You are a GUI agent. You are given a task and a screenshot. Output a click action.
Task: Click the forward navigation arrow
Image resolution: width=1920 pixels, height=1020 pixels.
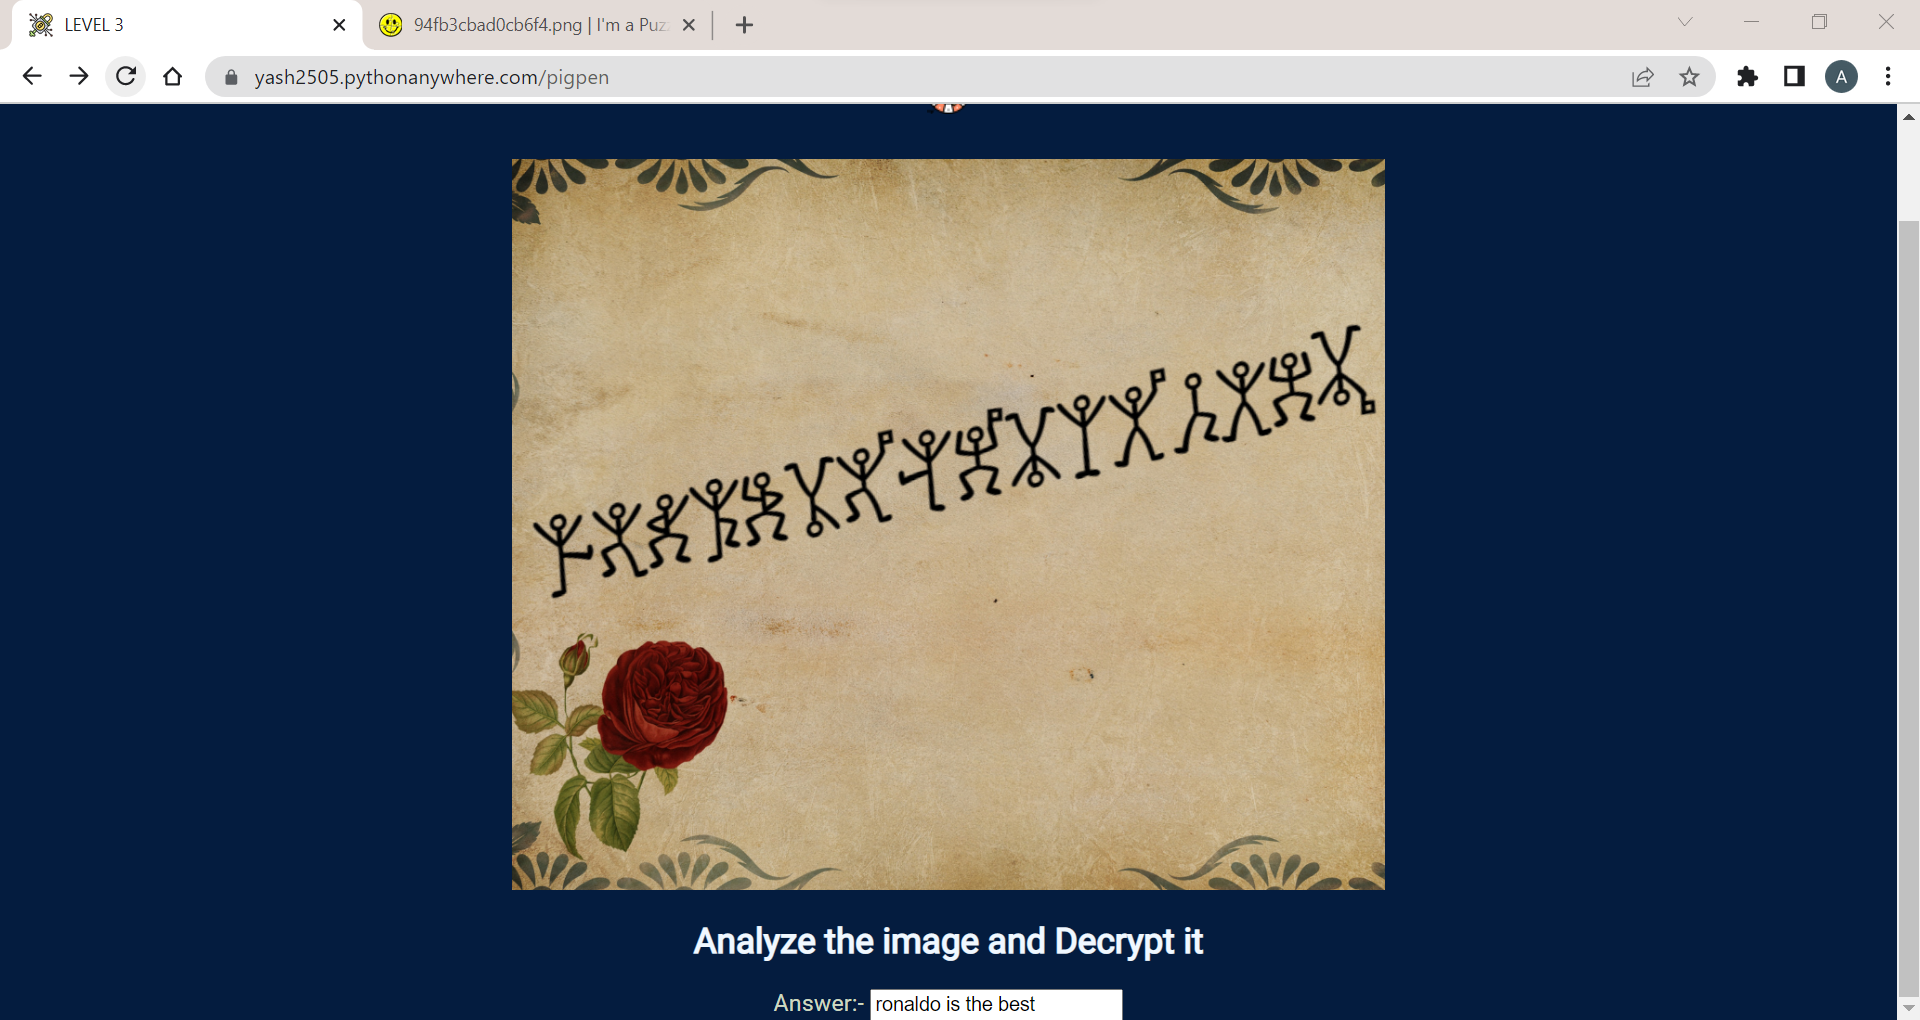point(79,76)
